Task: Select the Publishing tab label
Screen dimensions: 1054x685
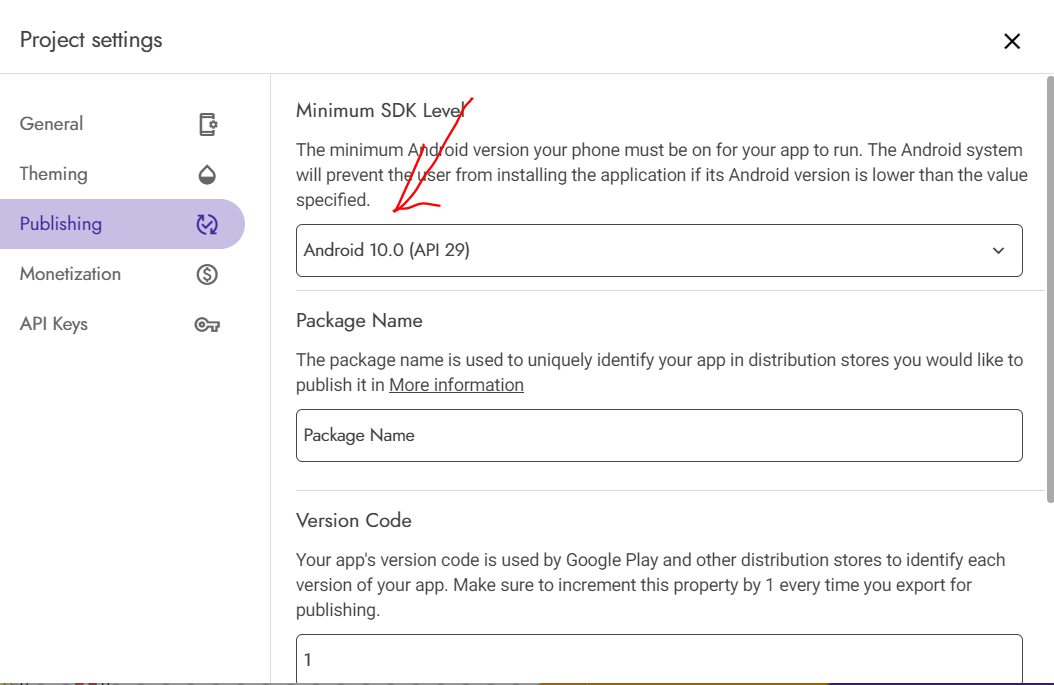Action: pyautogui.click(x=61, y=224)
